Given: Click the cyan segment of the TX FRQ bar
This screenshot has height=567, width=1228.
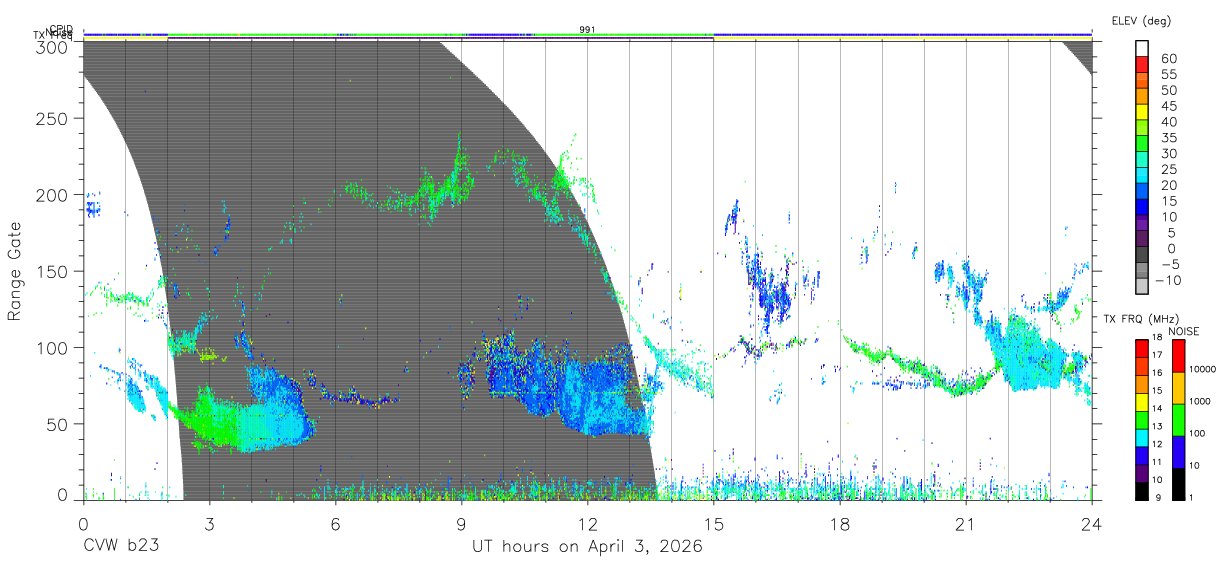Looking at the screenshot, I should tap(1141, 437).
